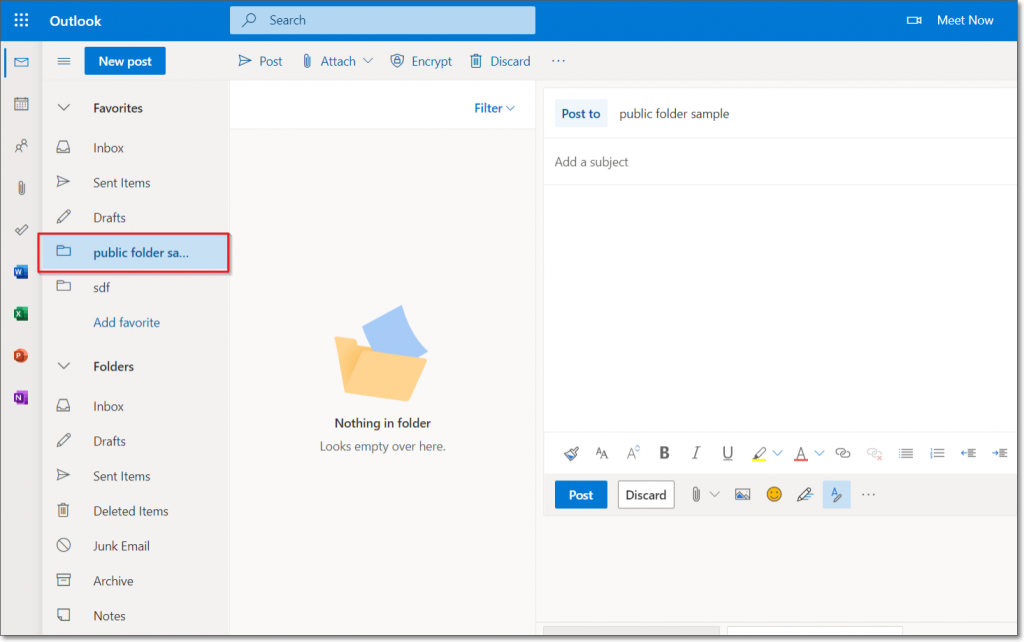Click Encrypt in the command bar
Screen dimensions: 1024x642
(421, 61)
